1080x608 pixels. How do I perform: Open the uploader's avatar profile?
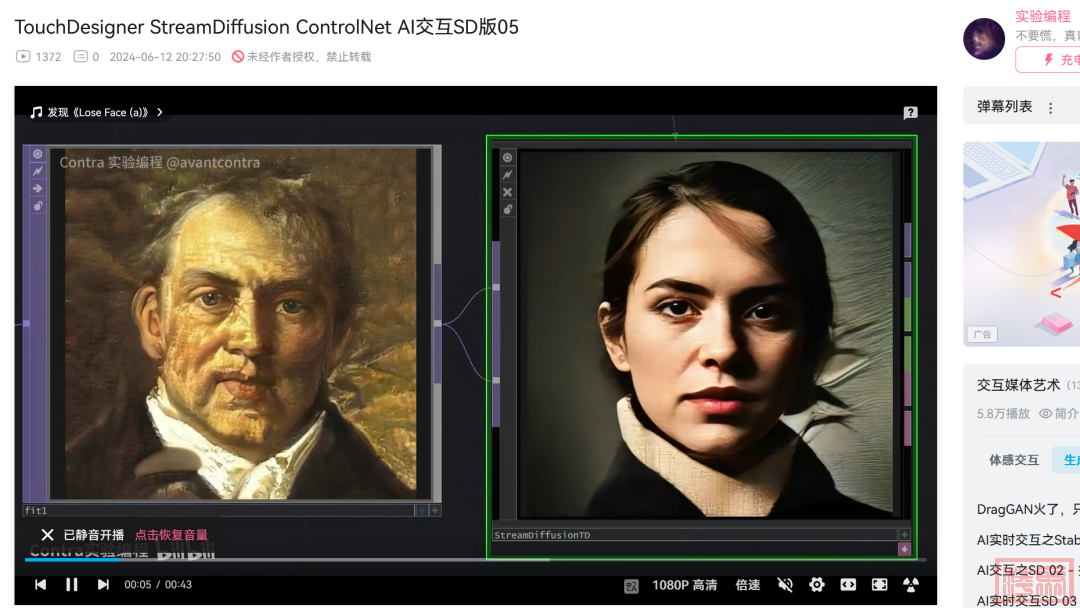984,39
